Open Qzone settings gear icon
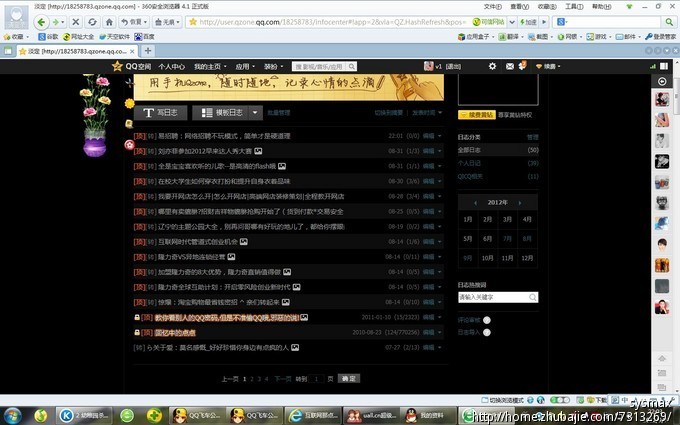 (x=492, y=66)
